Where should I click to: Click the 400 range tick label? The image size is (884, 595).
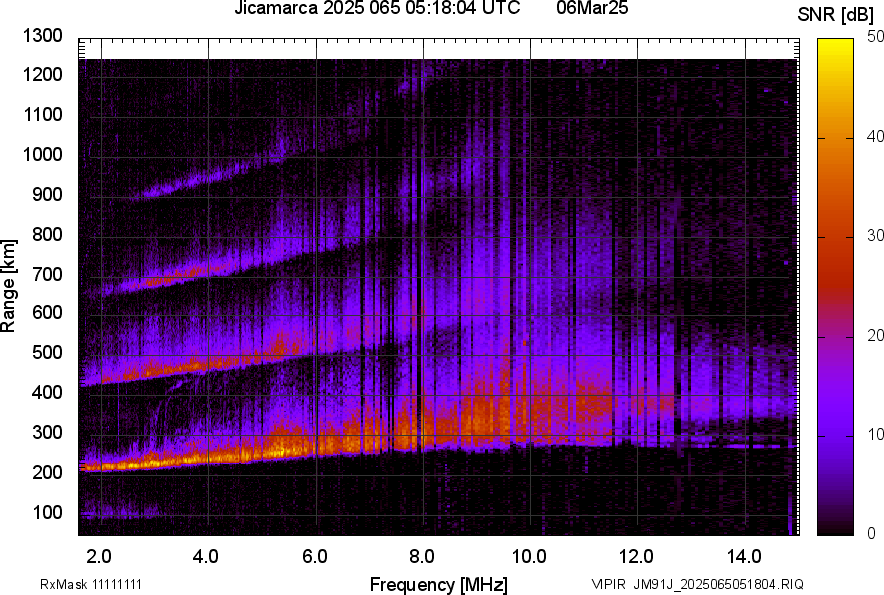(49, 393)
